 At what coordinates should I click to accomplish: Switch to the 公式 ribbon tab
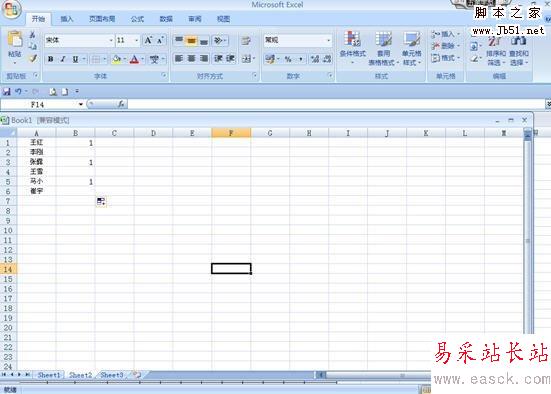[x=137, y=19]
